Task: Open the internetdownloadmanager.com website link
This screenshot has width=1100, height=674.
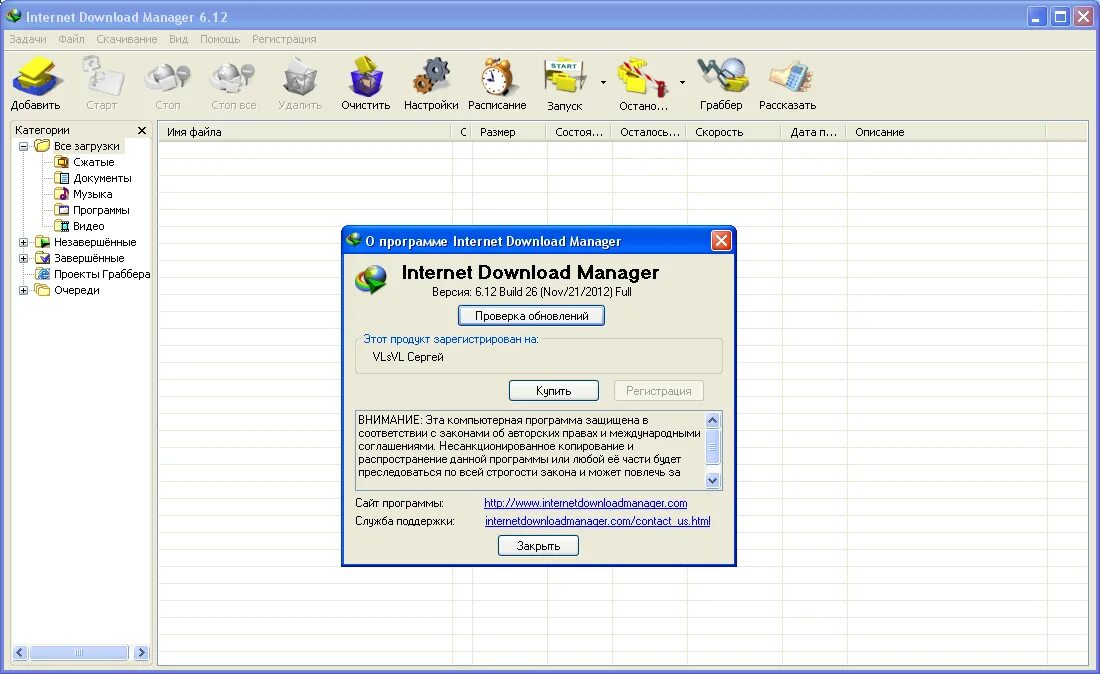Action: pos(586,503)
